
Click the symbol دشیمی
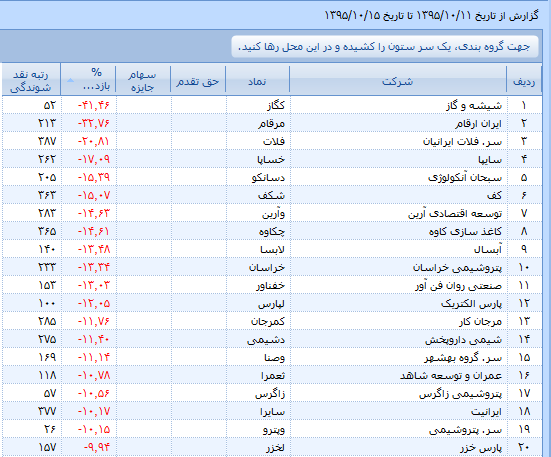tap(266, 339)
